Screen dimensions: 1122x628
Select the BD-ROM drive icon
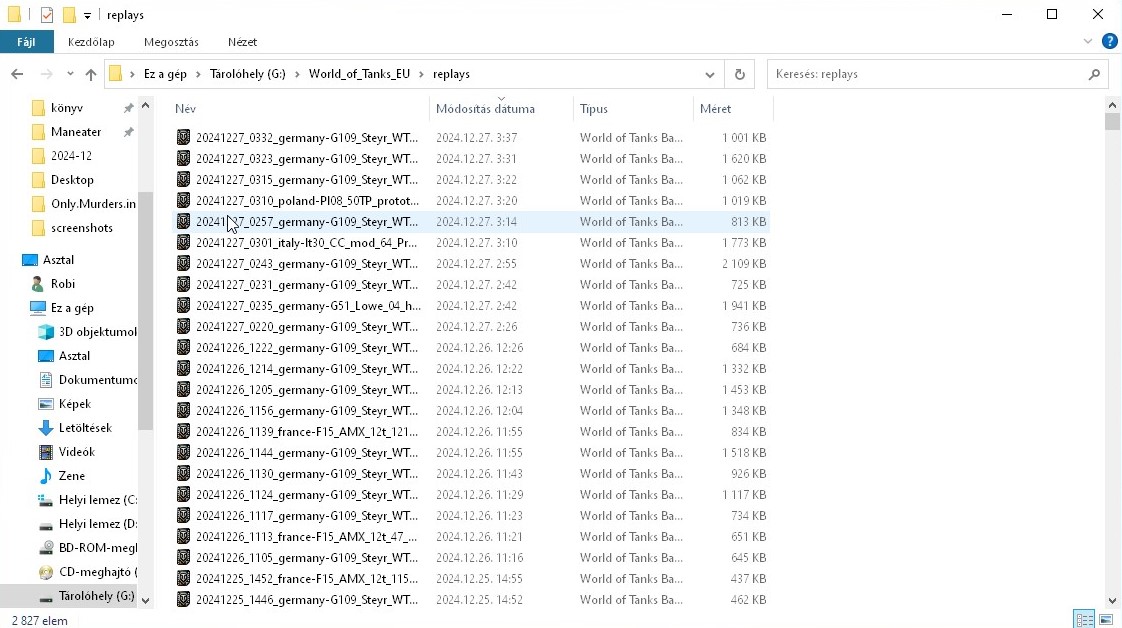coord(46,548)
